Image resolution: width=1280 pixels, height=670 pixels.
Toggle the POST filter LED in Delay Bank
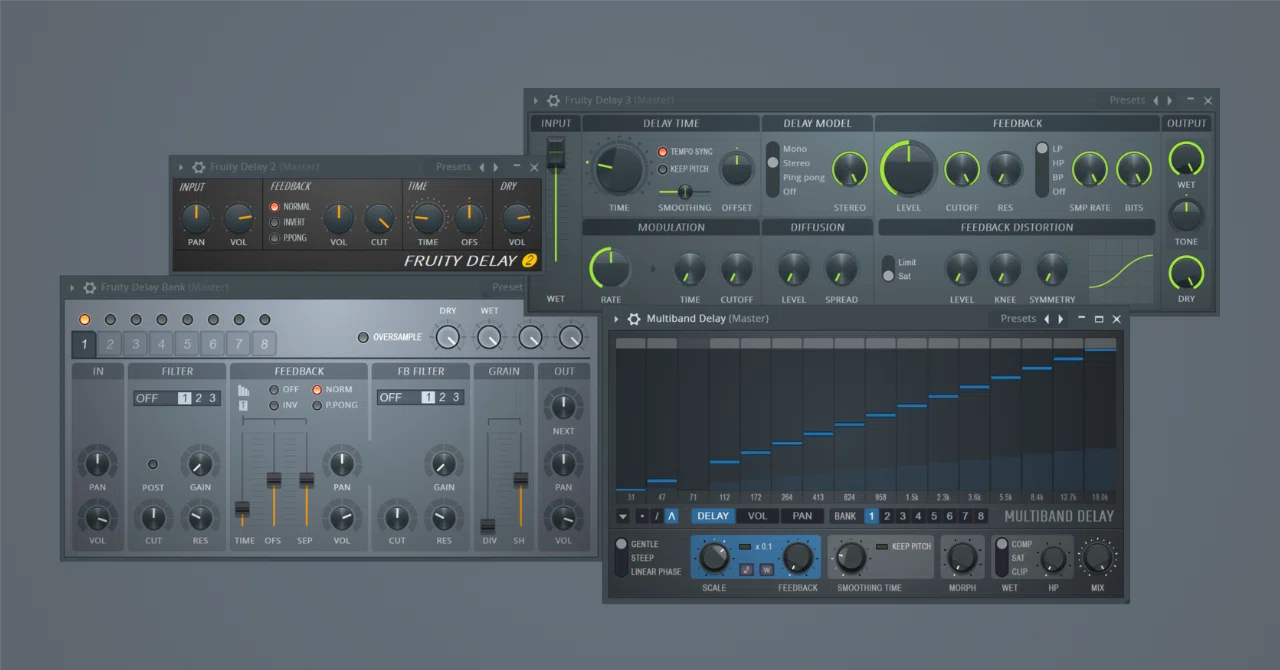(x=153, y=464)
